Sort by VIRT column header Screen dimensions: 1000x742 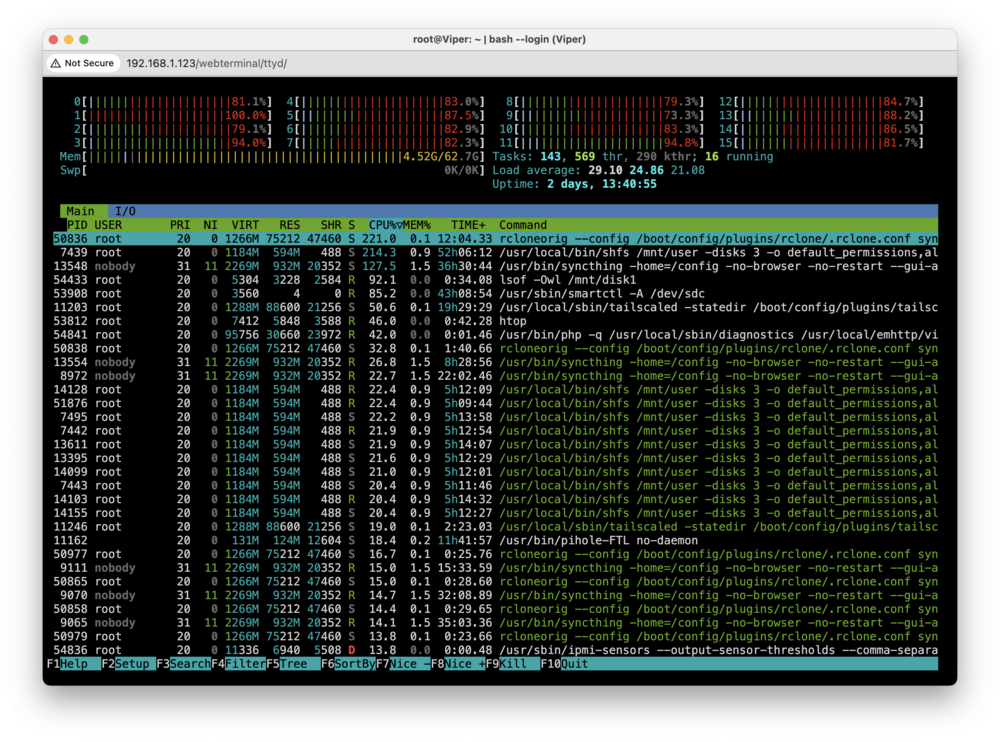click(245, 225)
